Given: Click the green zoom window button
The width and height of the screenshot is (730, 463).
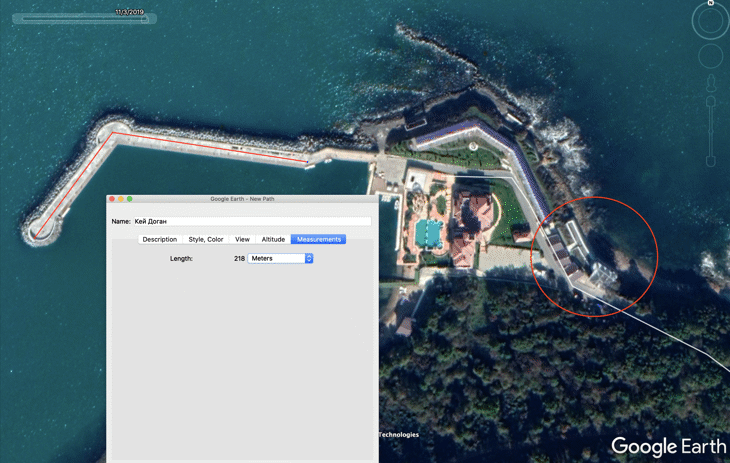Looking at the screenshot, I should click(x=129, y=199).
